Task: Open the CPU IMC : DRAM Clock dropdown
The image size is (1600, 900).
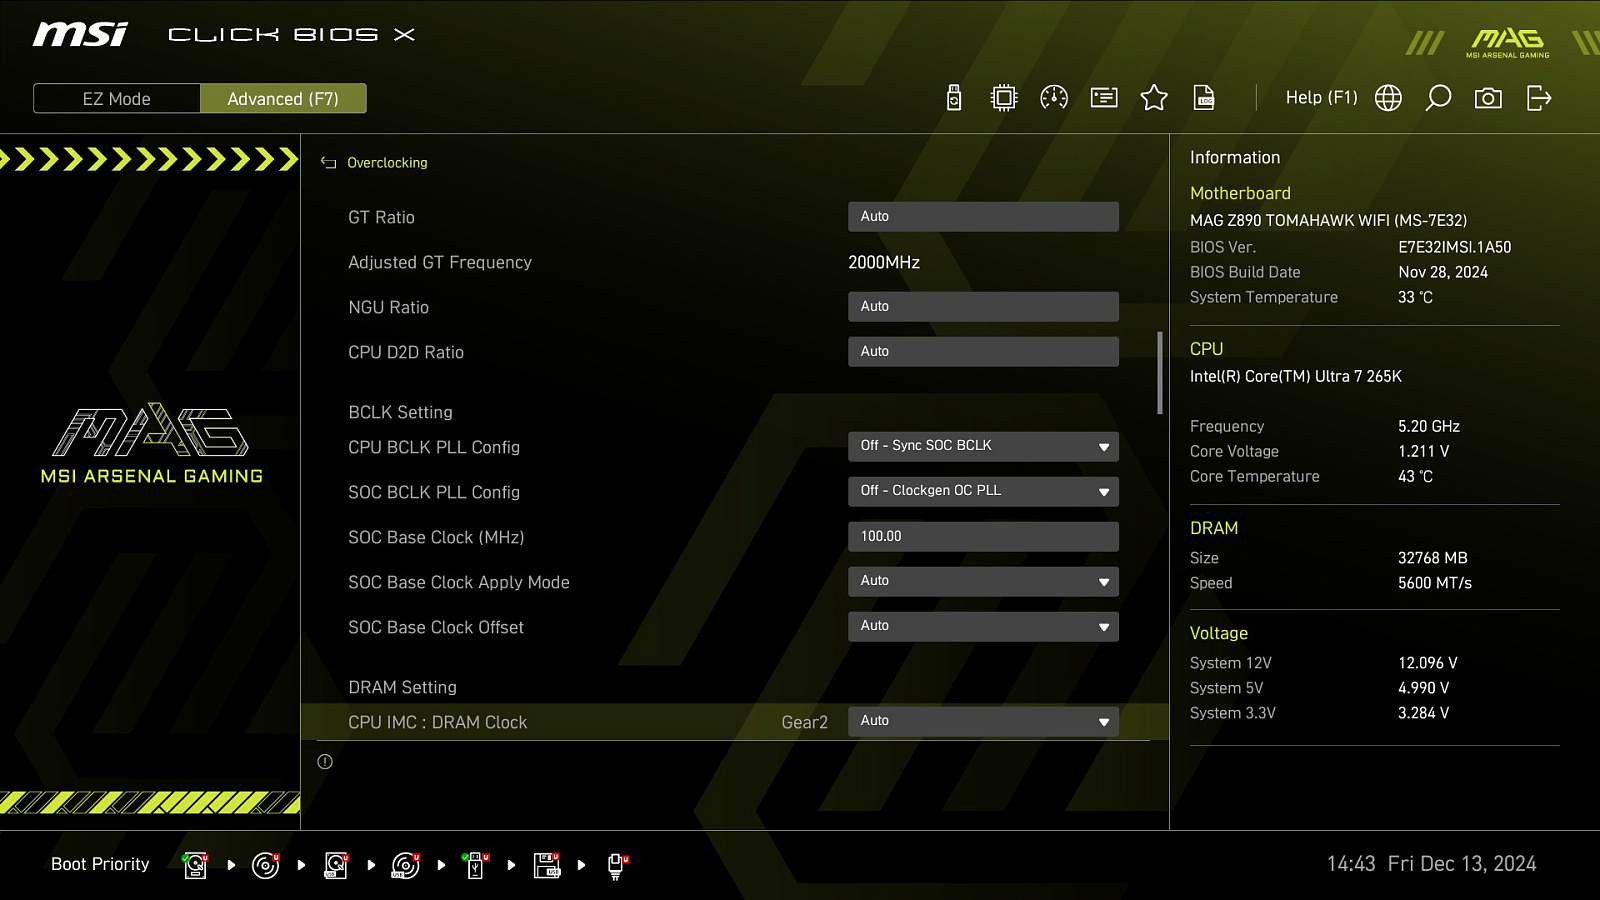Action: (x=983, y=721)
